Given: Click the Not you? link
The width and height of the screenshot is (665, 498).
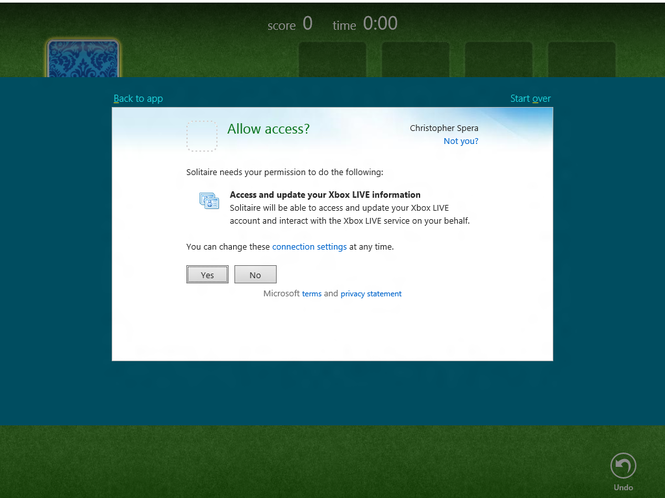Looking at the screenshot, I should [x=461, y=141].
